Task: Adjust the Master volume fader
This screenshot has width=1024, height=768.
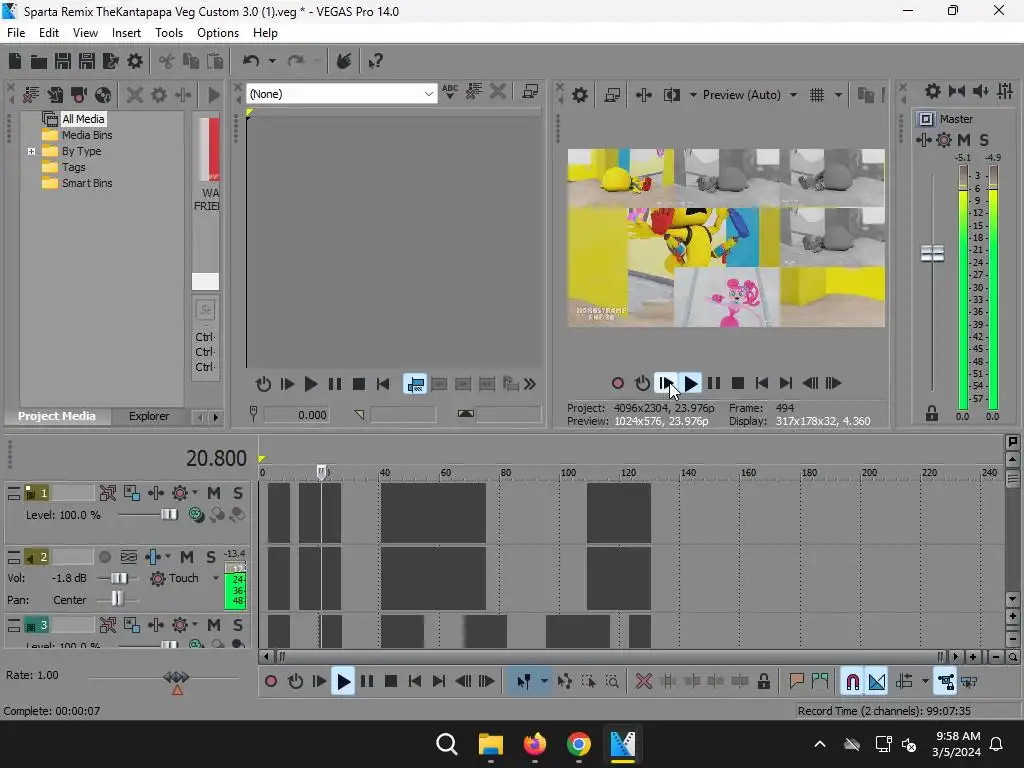Action: [932, 253]
